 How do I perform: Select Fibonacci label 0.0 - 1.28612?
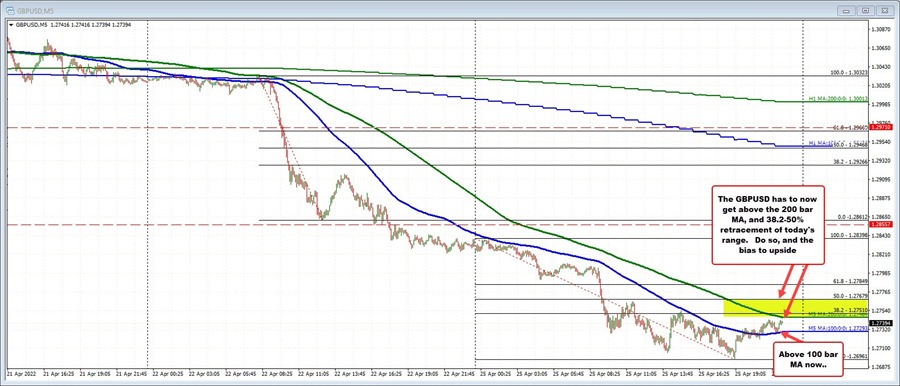pos(851,218)
